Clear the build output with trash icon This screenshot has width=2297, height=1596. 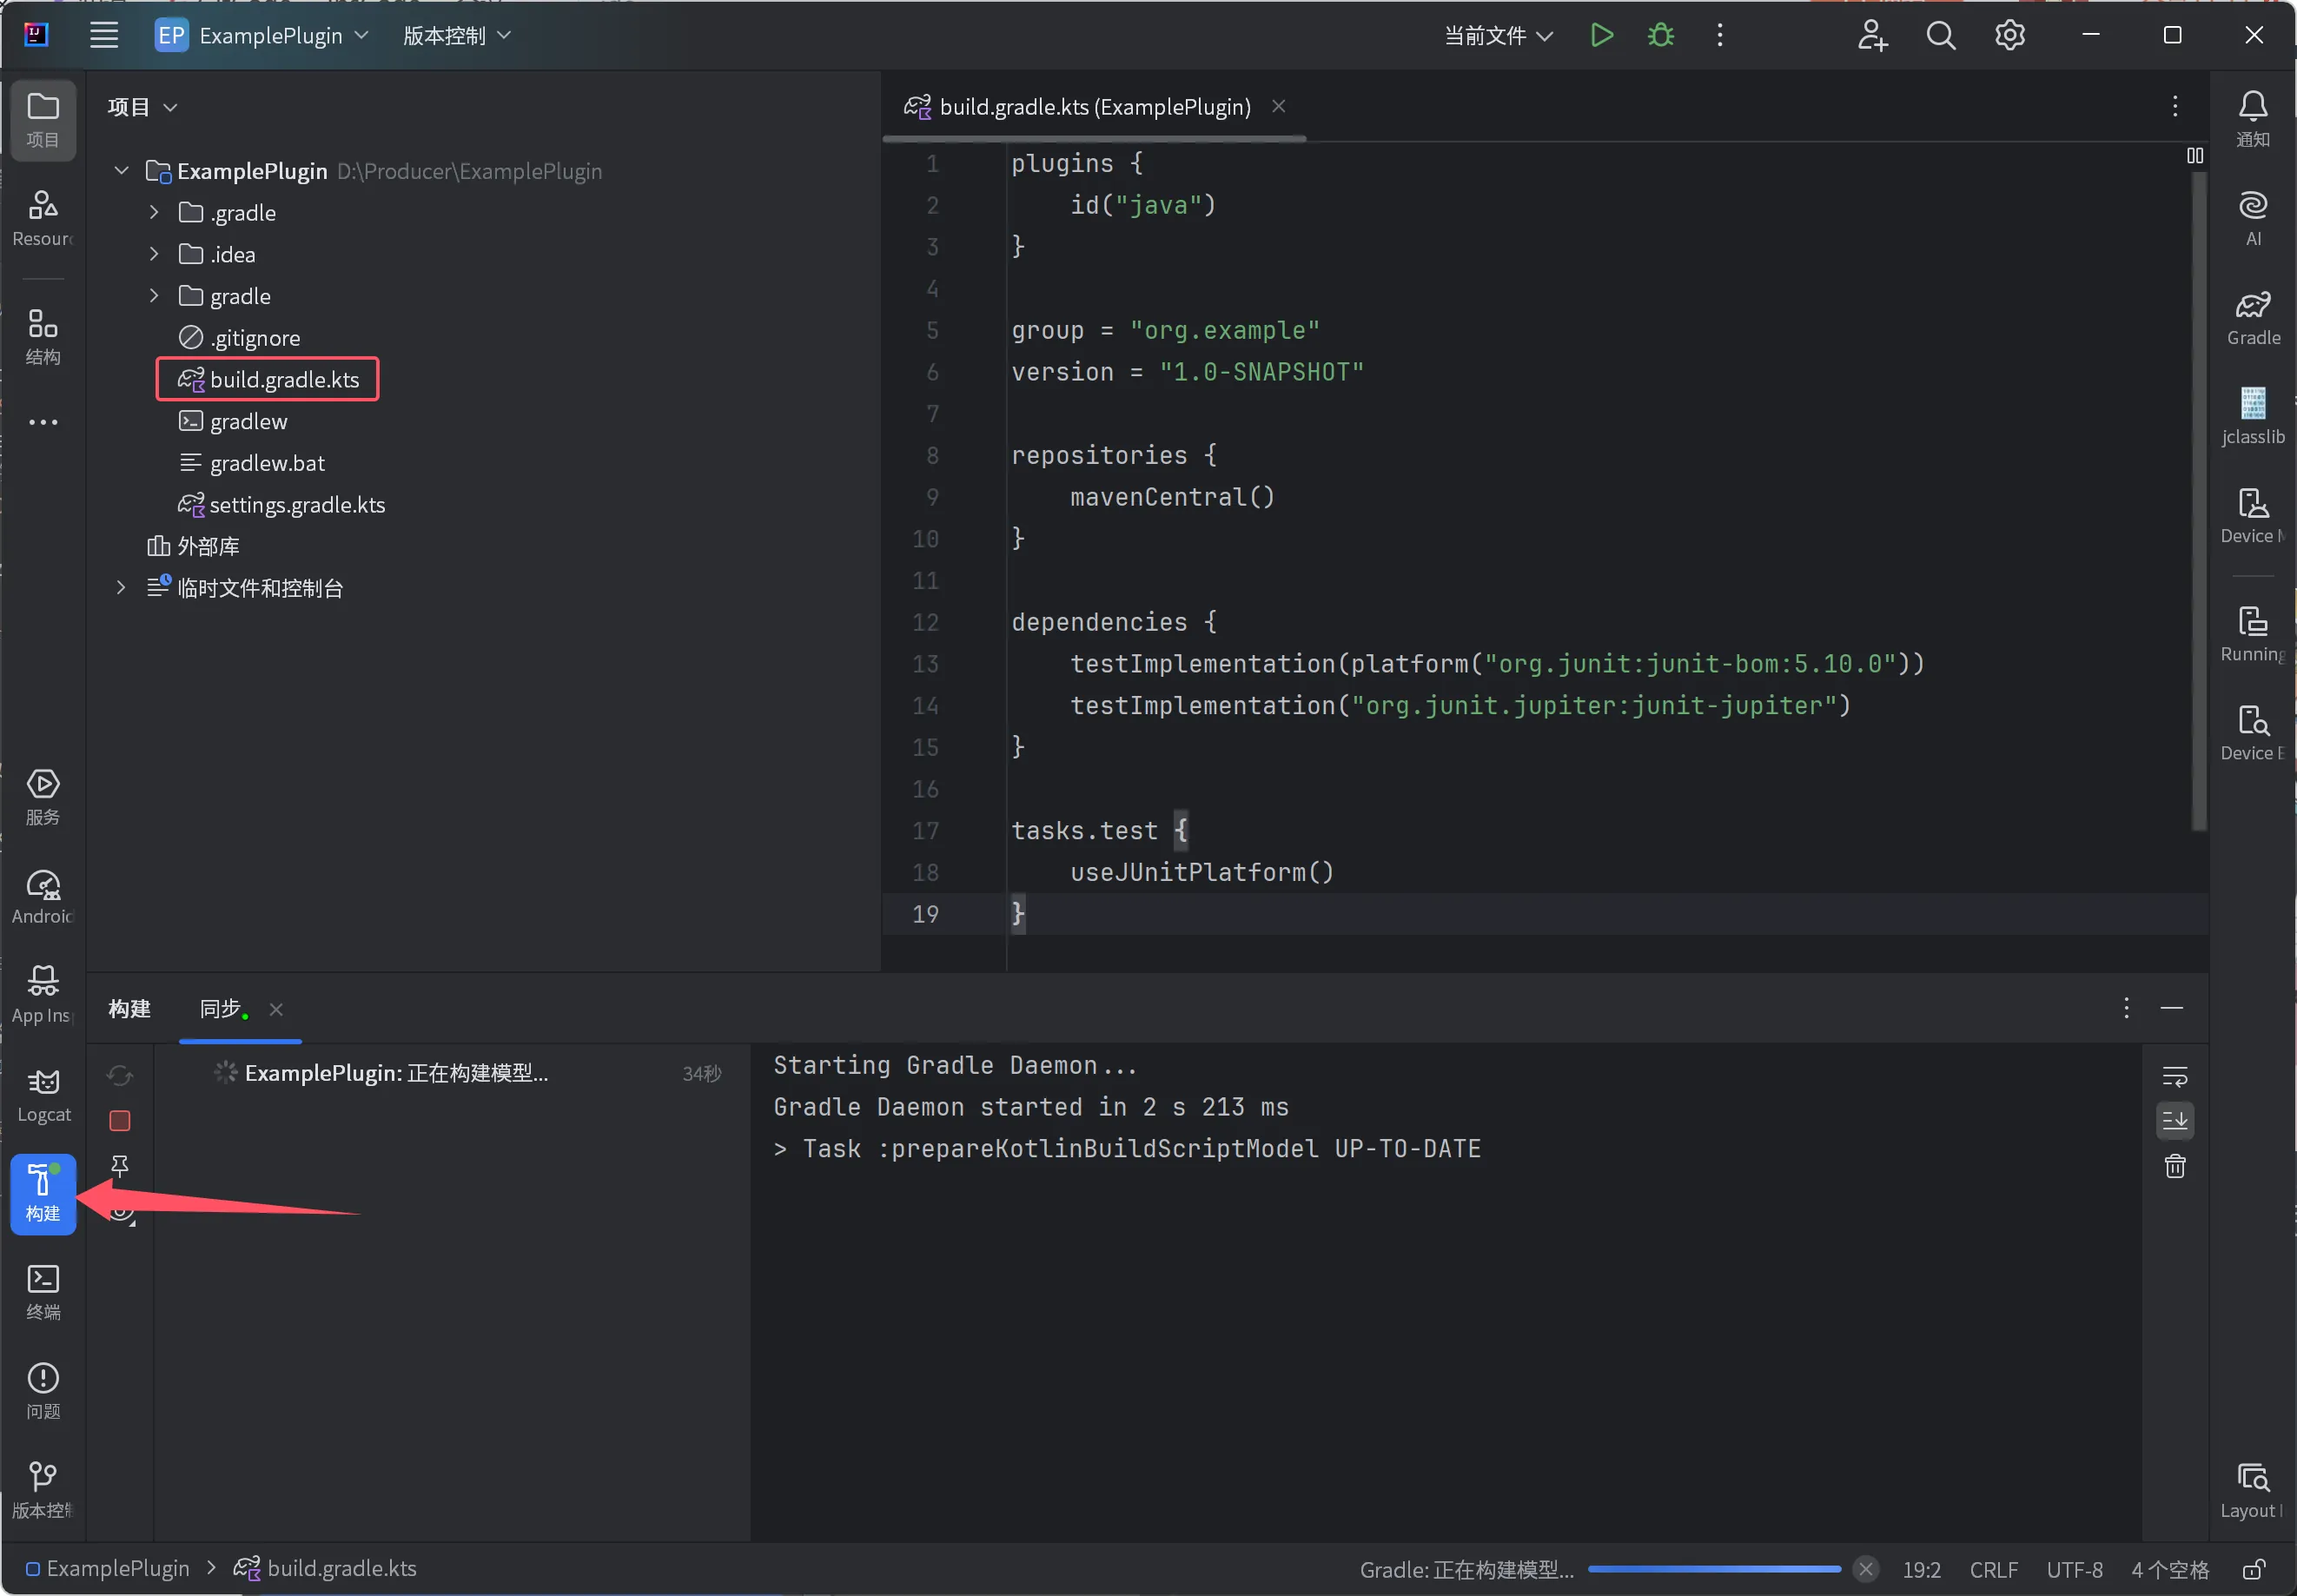pos(2175,1166)
